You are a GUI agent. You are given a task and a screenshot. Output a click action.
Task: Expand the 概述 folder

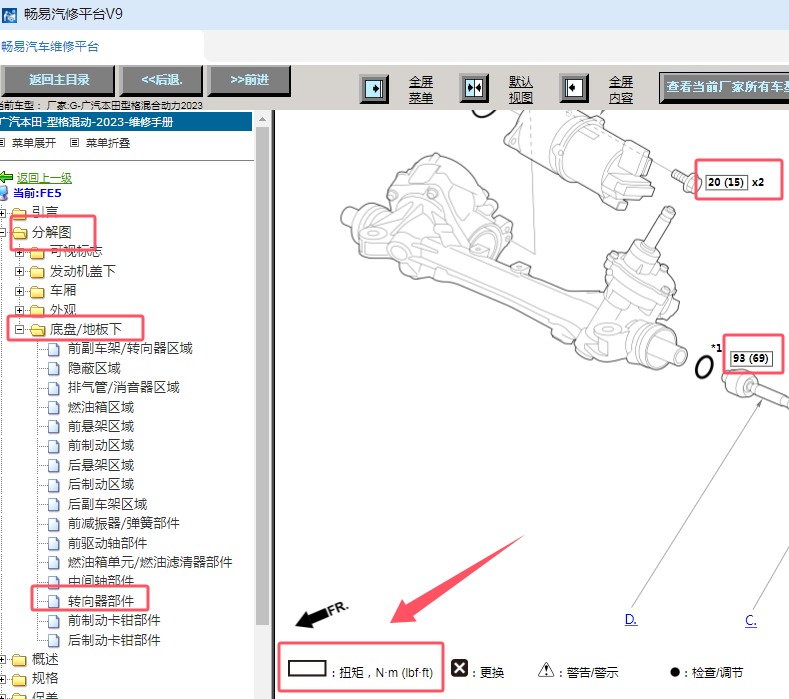3,659
